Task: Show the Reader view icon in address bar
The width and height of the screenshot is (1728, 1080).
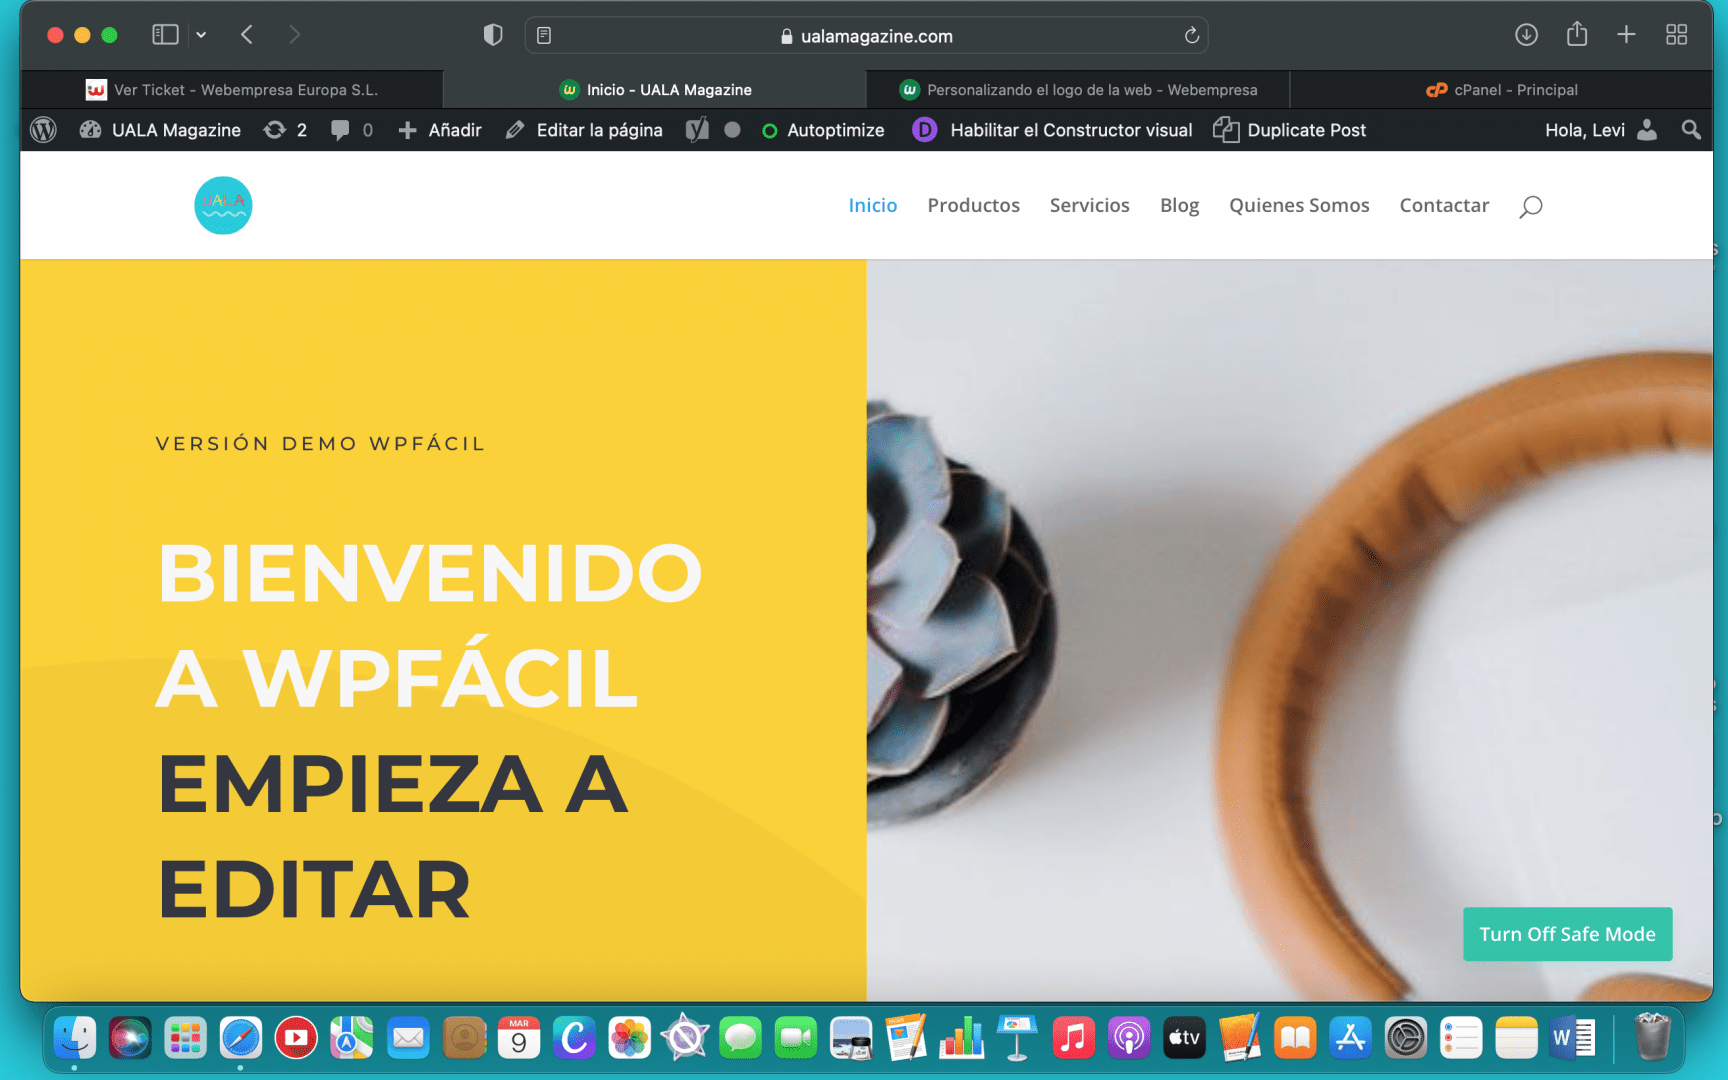Action: [x=544, y=36]
